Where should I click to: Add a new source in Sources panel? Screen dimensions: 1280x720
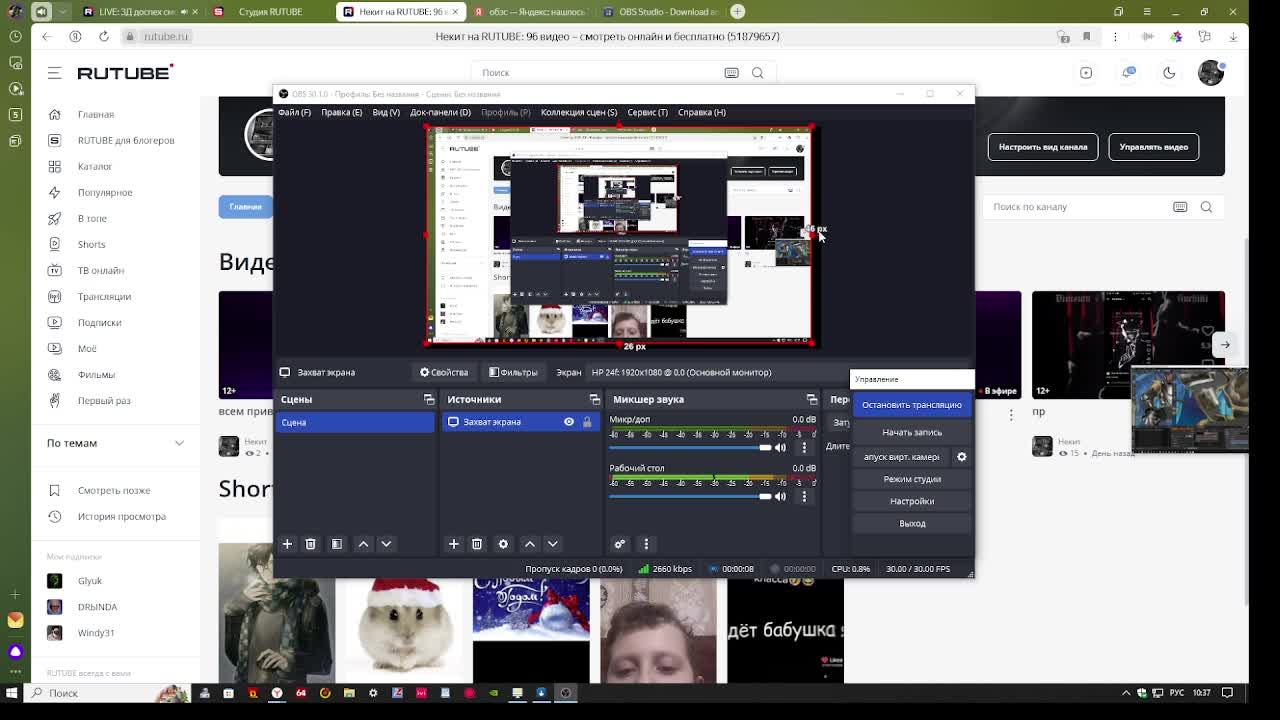(453, 544)
